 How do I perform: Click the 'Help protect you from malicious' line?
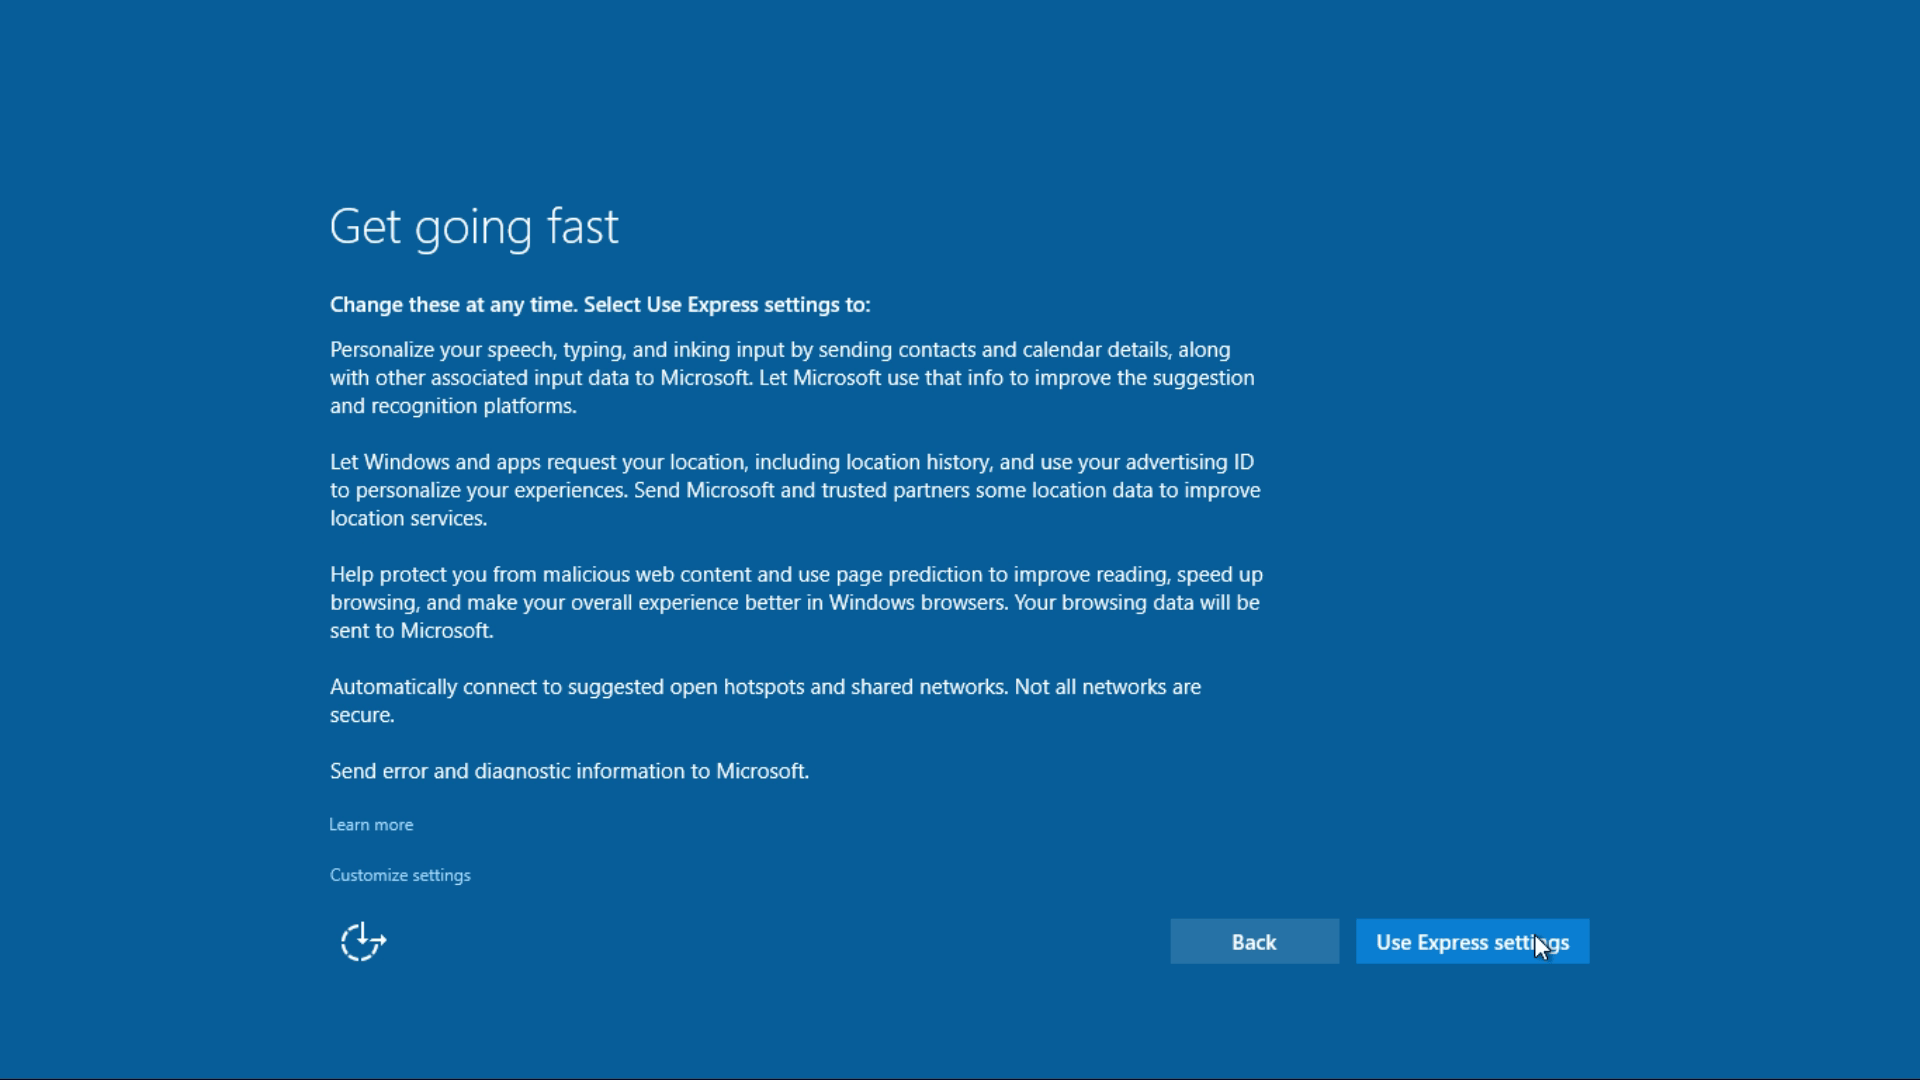(796, 575)
